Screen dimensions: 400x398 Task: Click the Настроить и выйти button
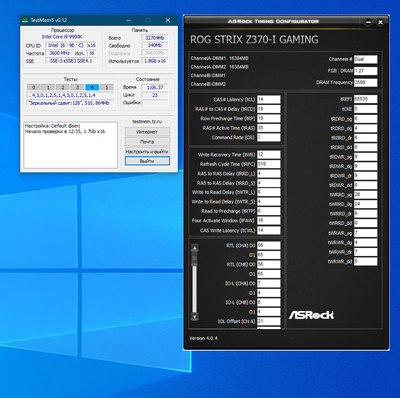147,151
